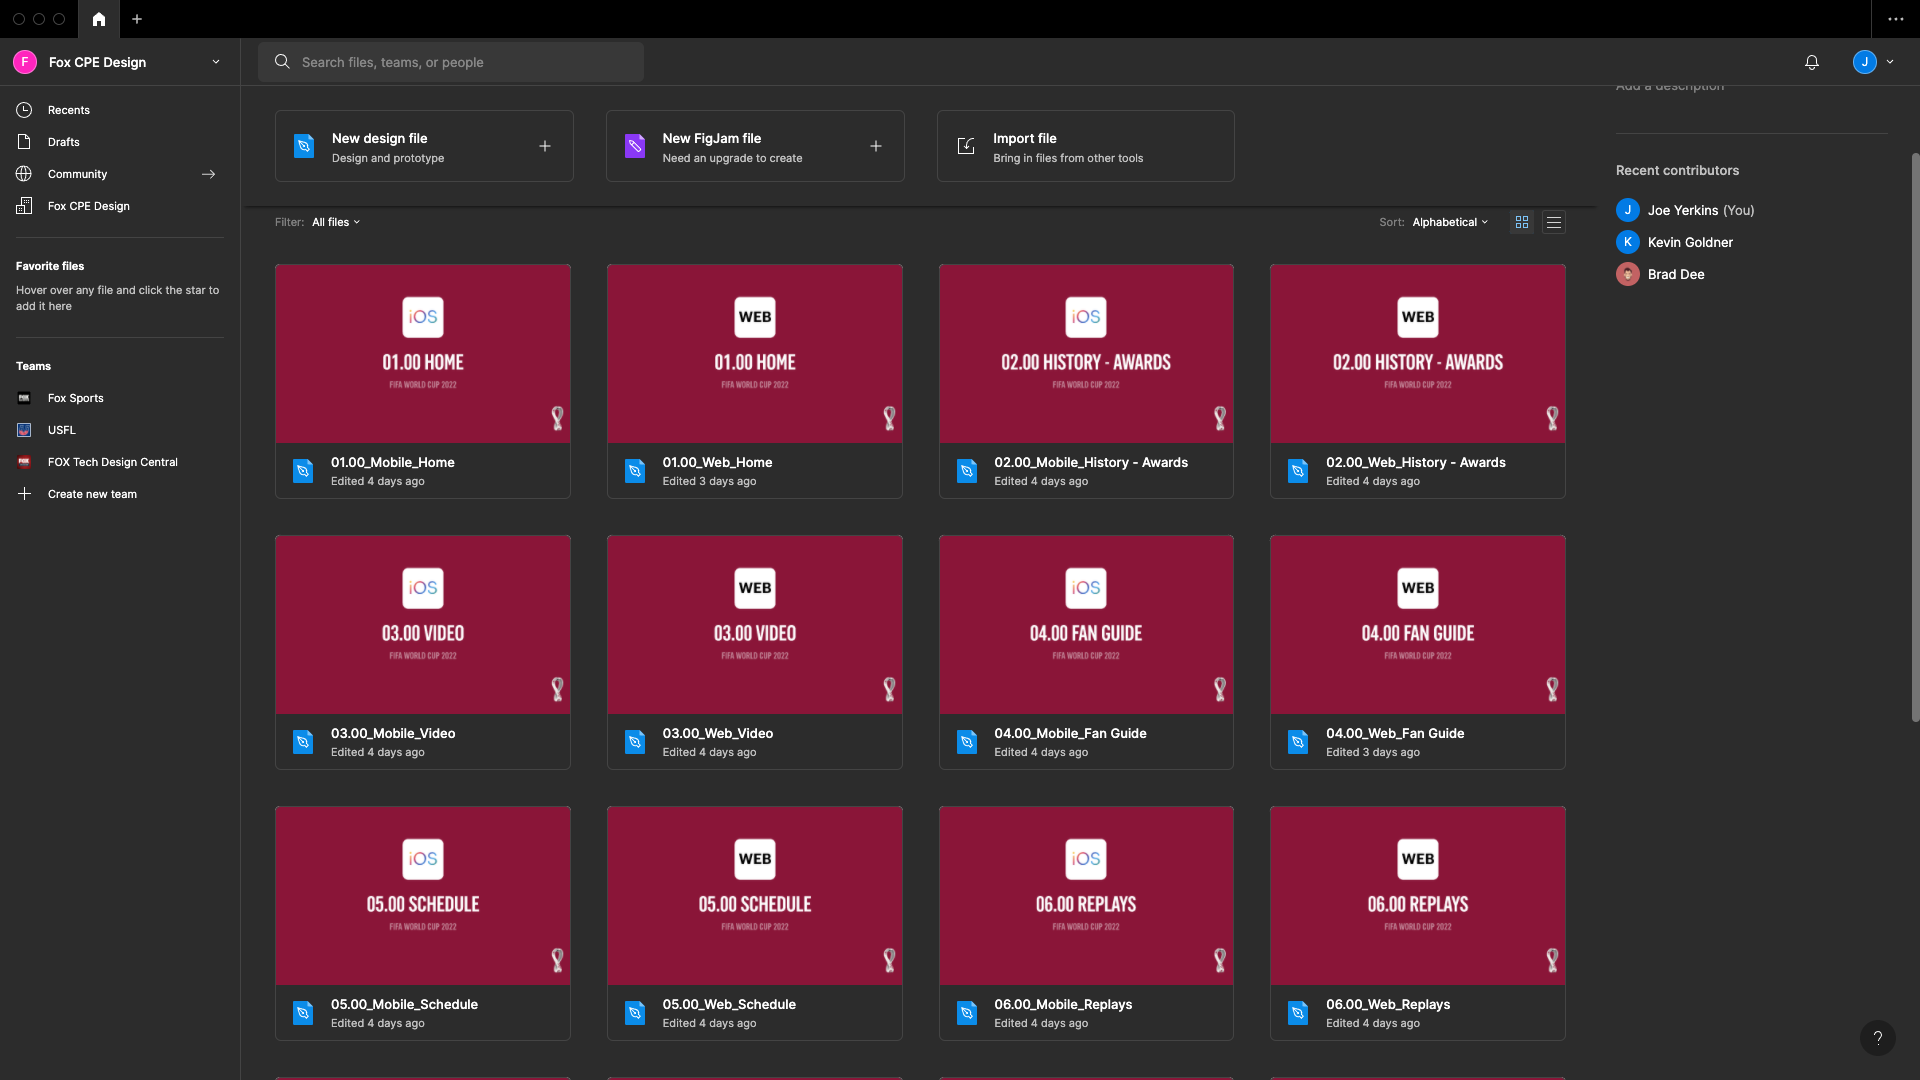
Task: Click the new design file blue icon
Action: coord(304,146)
